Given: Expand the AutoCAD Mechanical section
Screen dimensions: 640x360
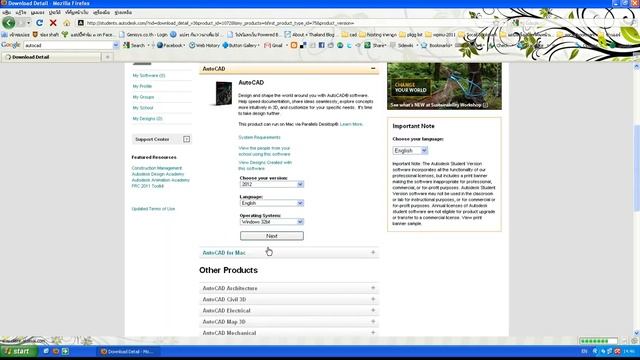Looking at the screenshot, I should (x=373, y=333).
